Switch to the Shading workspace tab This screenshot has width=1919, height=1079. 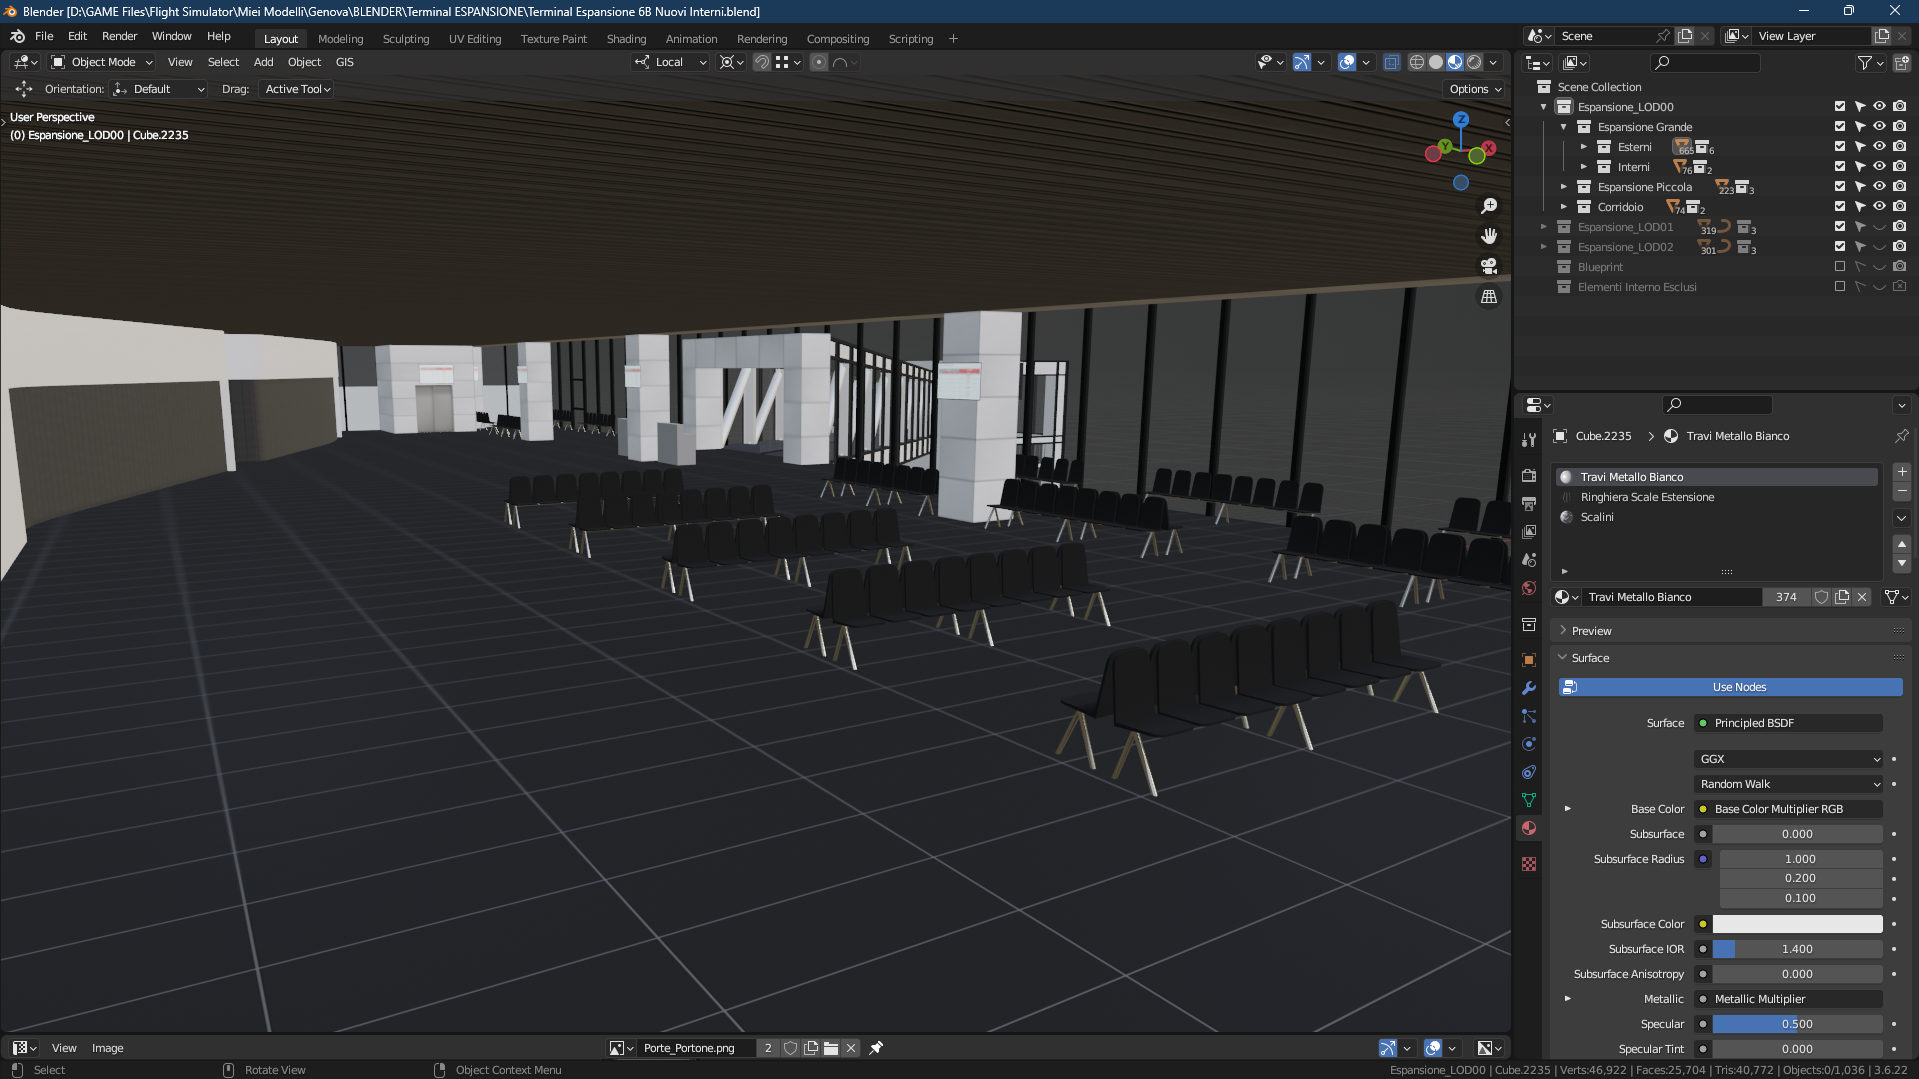tap(626, 39)
